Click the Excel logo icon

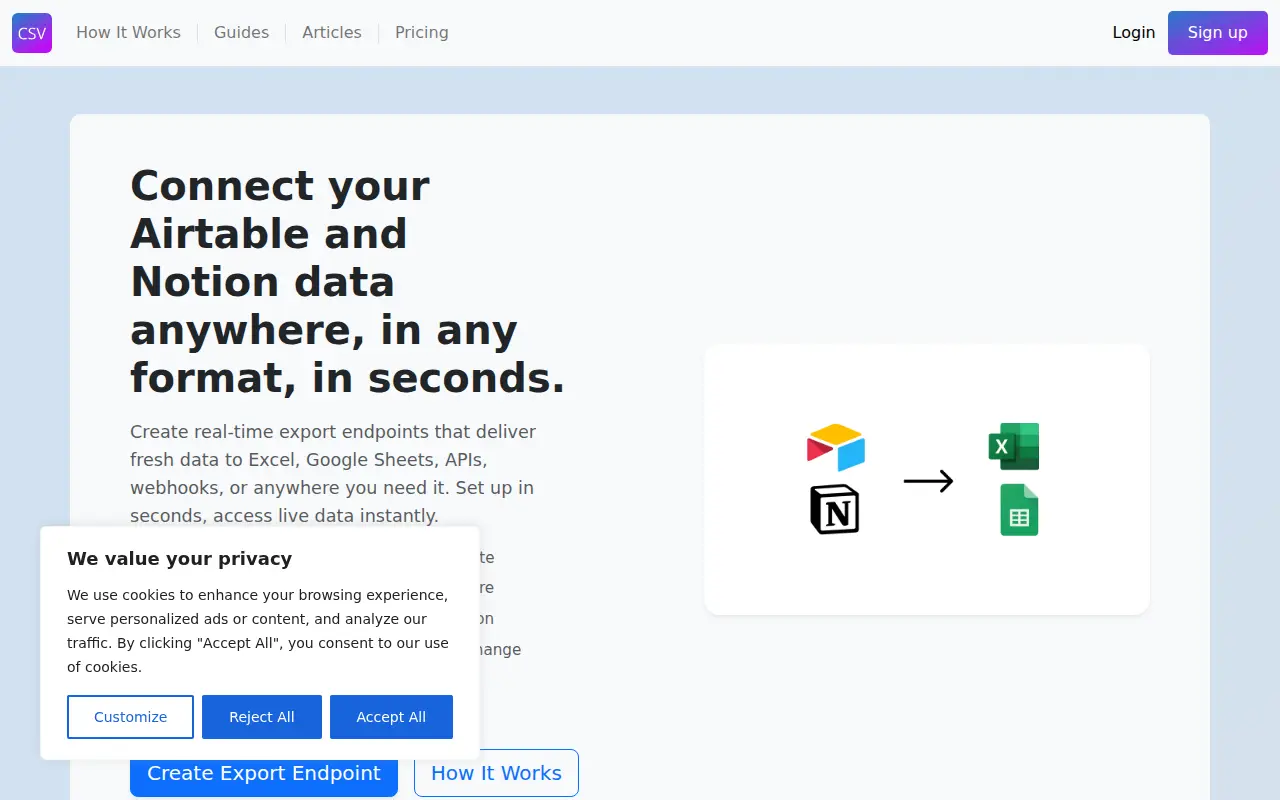click(1014, 446)
